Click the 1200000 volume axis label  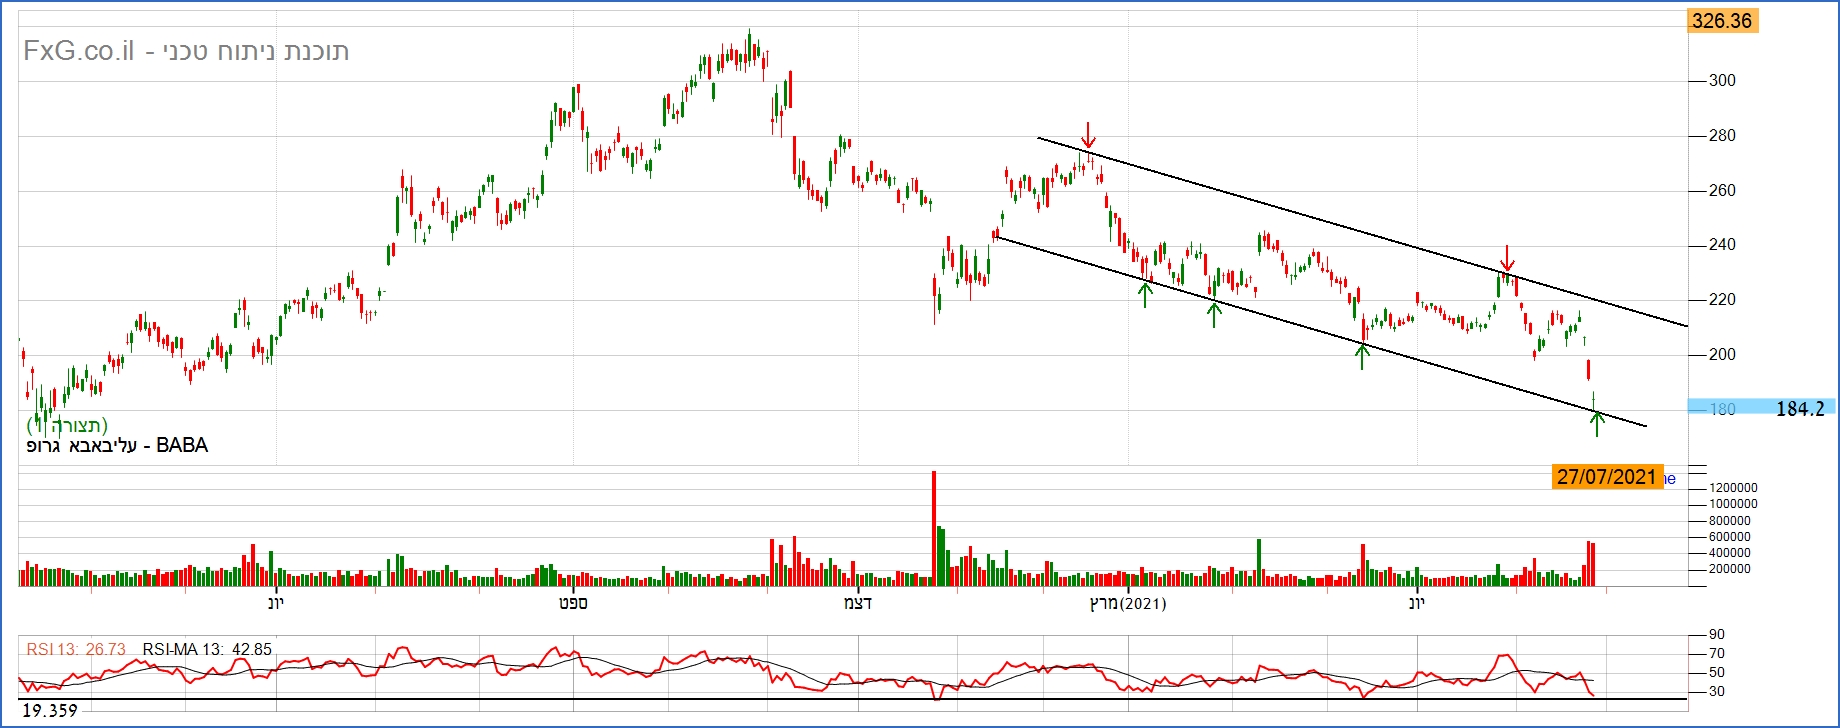[1733, 488]
